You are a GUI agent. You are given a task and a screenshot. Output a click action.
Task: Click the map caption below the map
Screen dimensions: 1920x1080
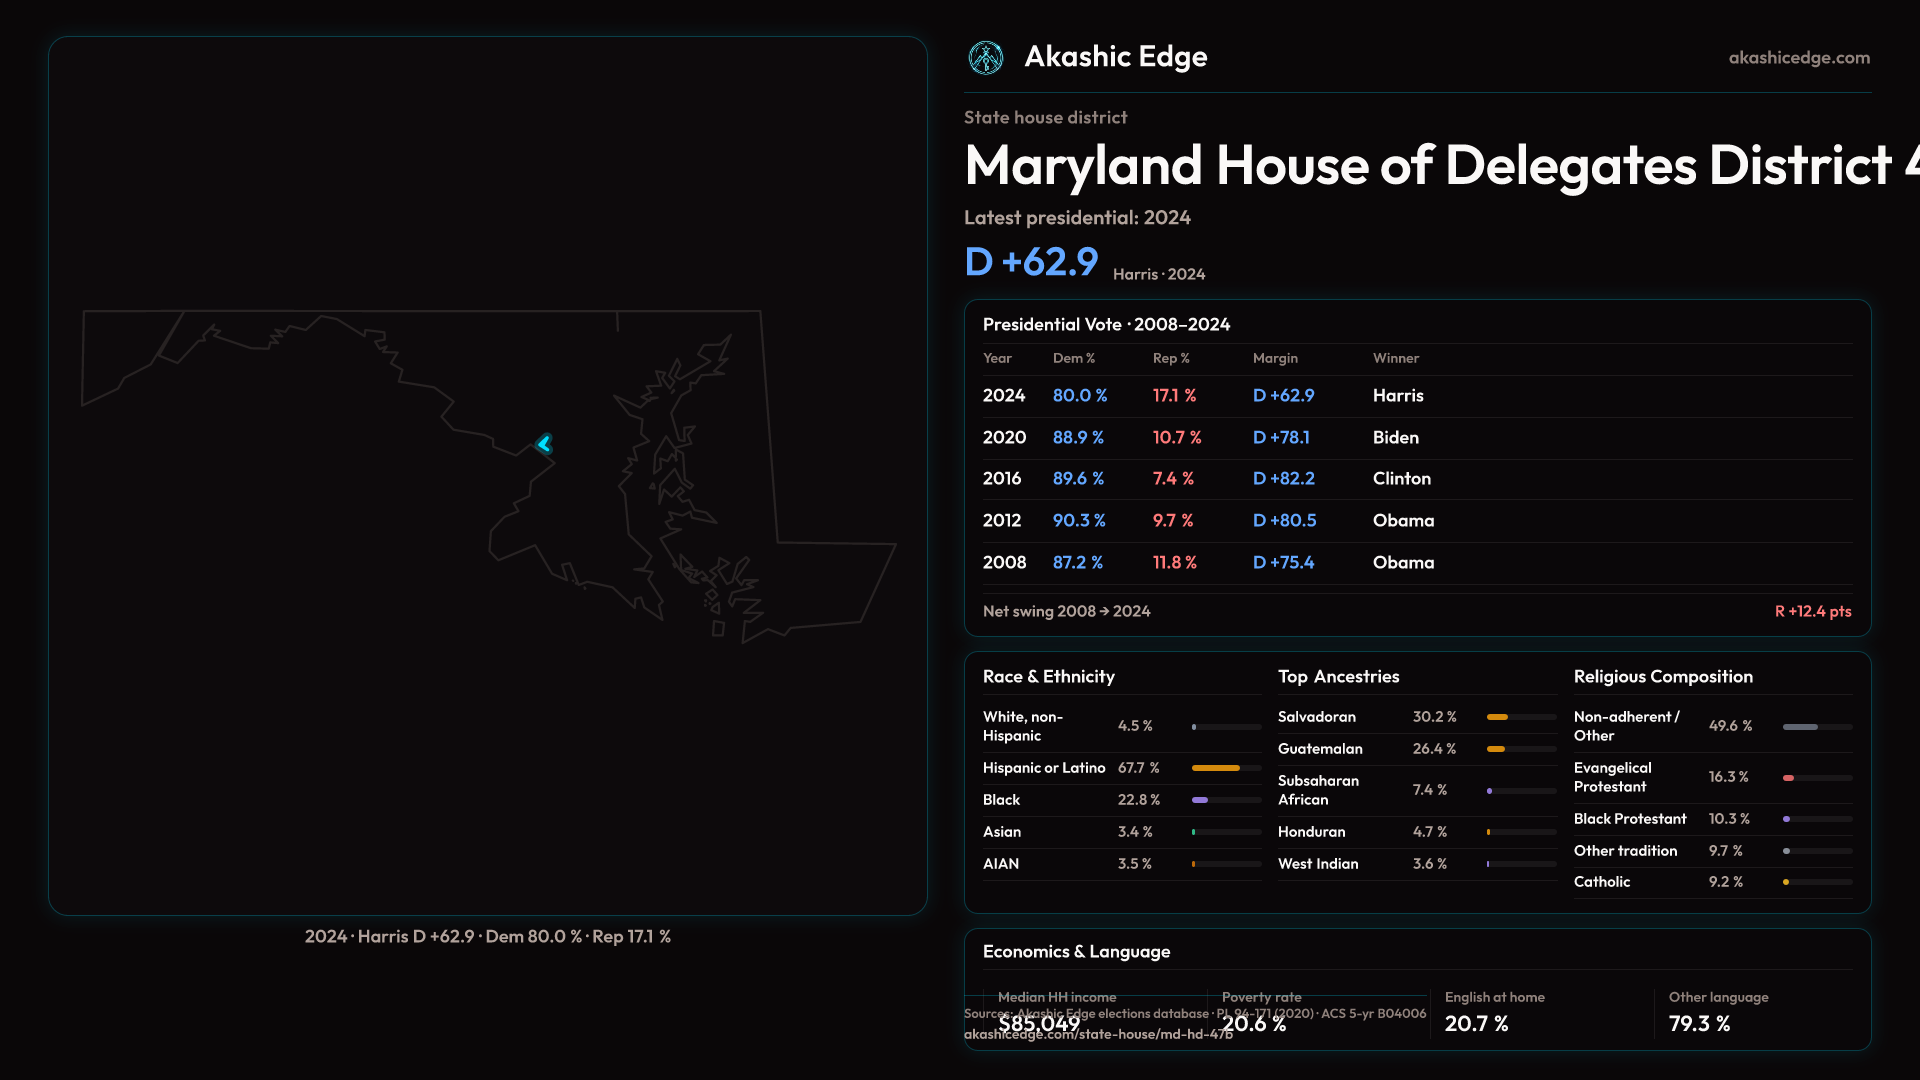487,937
